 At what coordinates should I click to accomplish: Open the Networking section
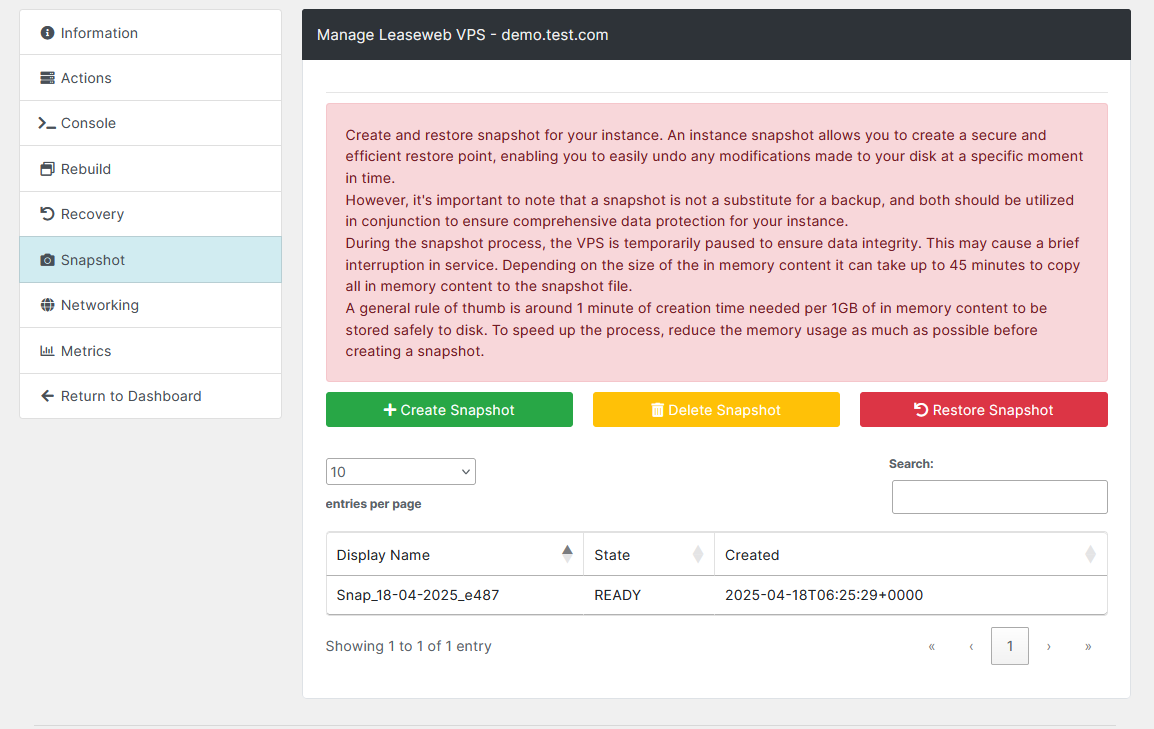coord(150,305)
